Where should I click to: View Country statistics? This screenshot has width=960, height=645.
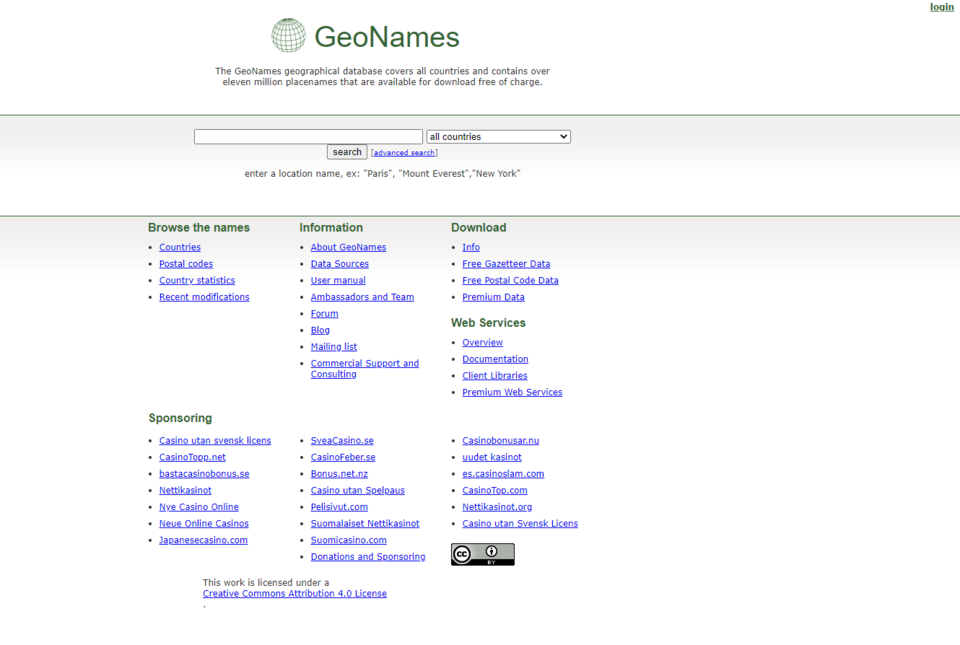pos(197,281)
